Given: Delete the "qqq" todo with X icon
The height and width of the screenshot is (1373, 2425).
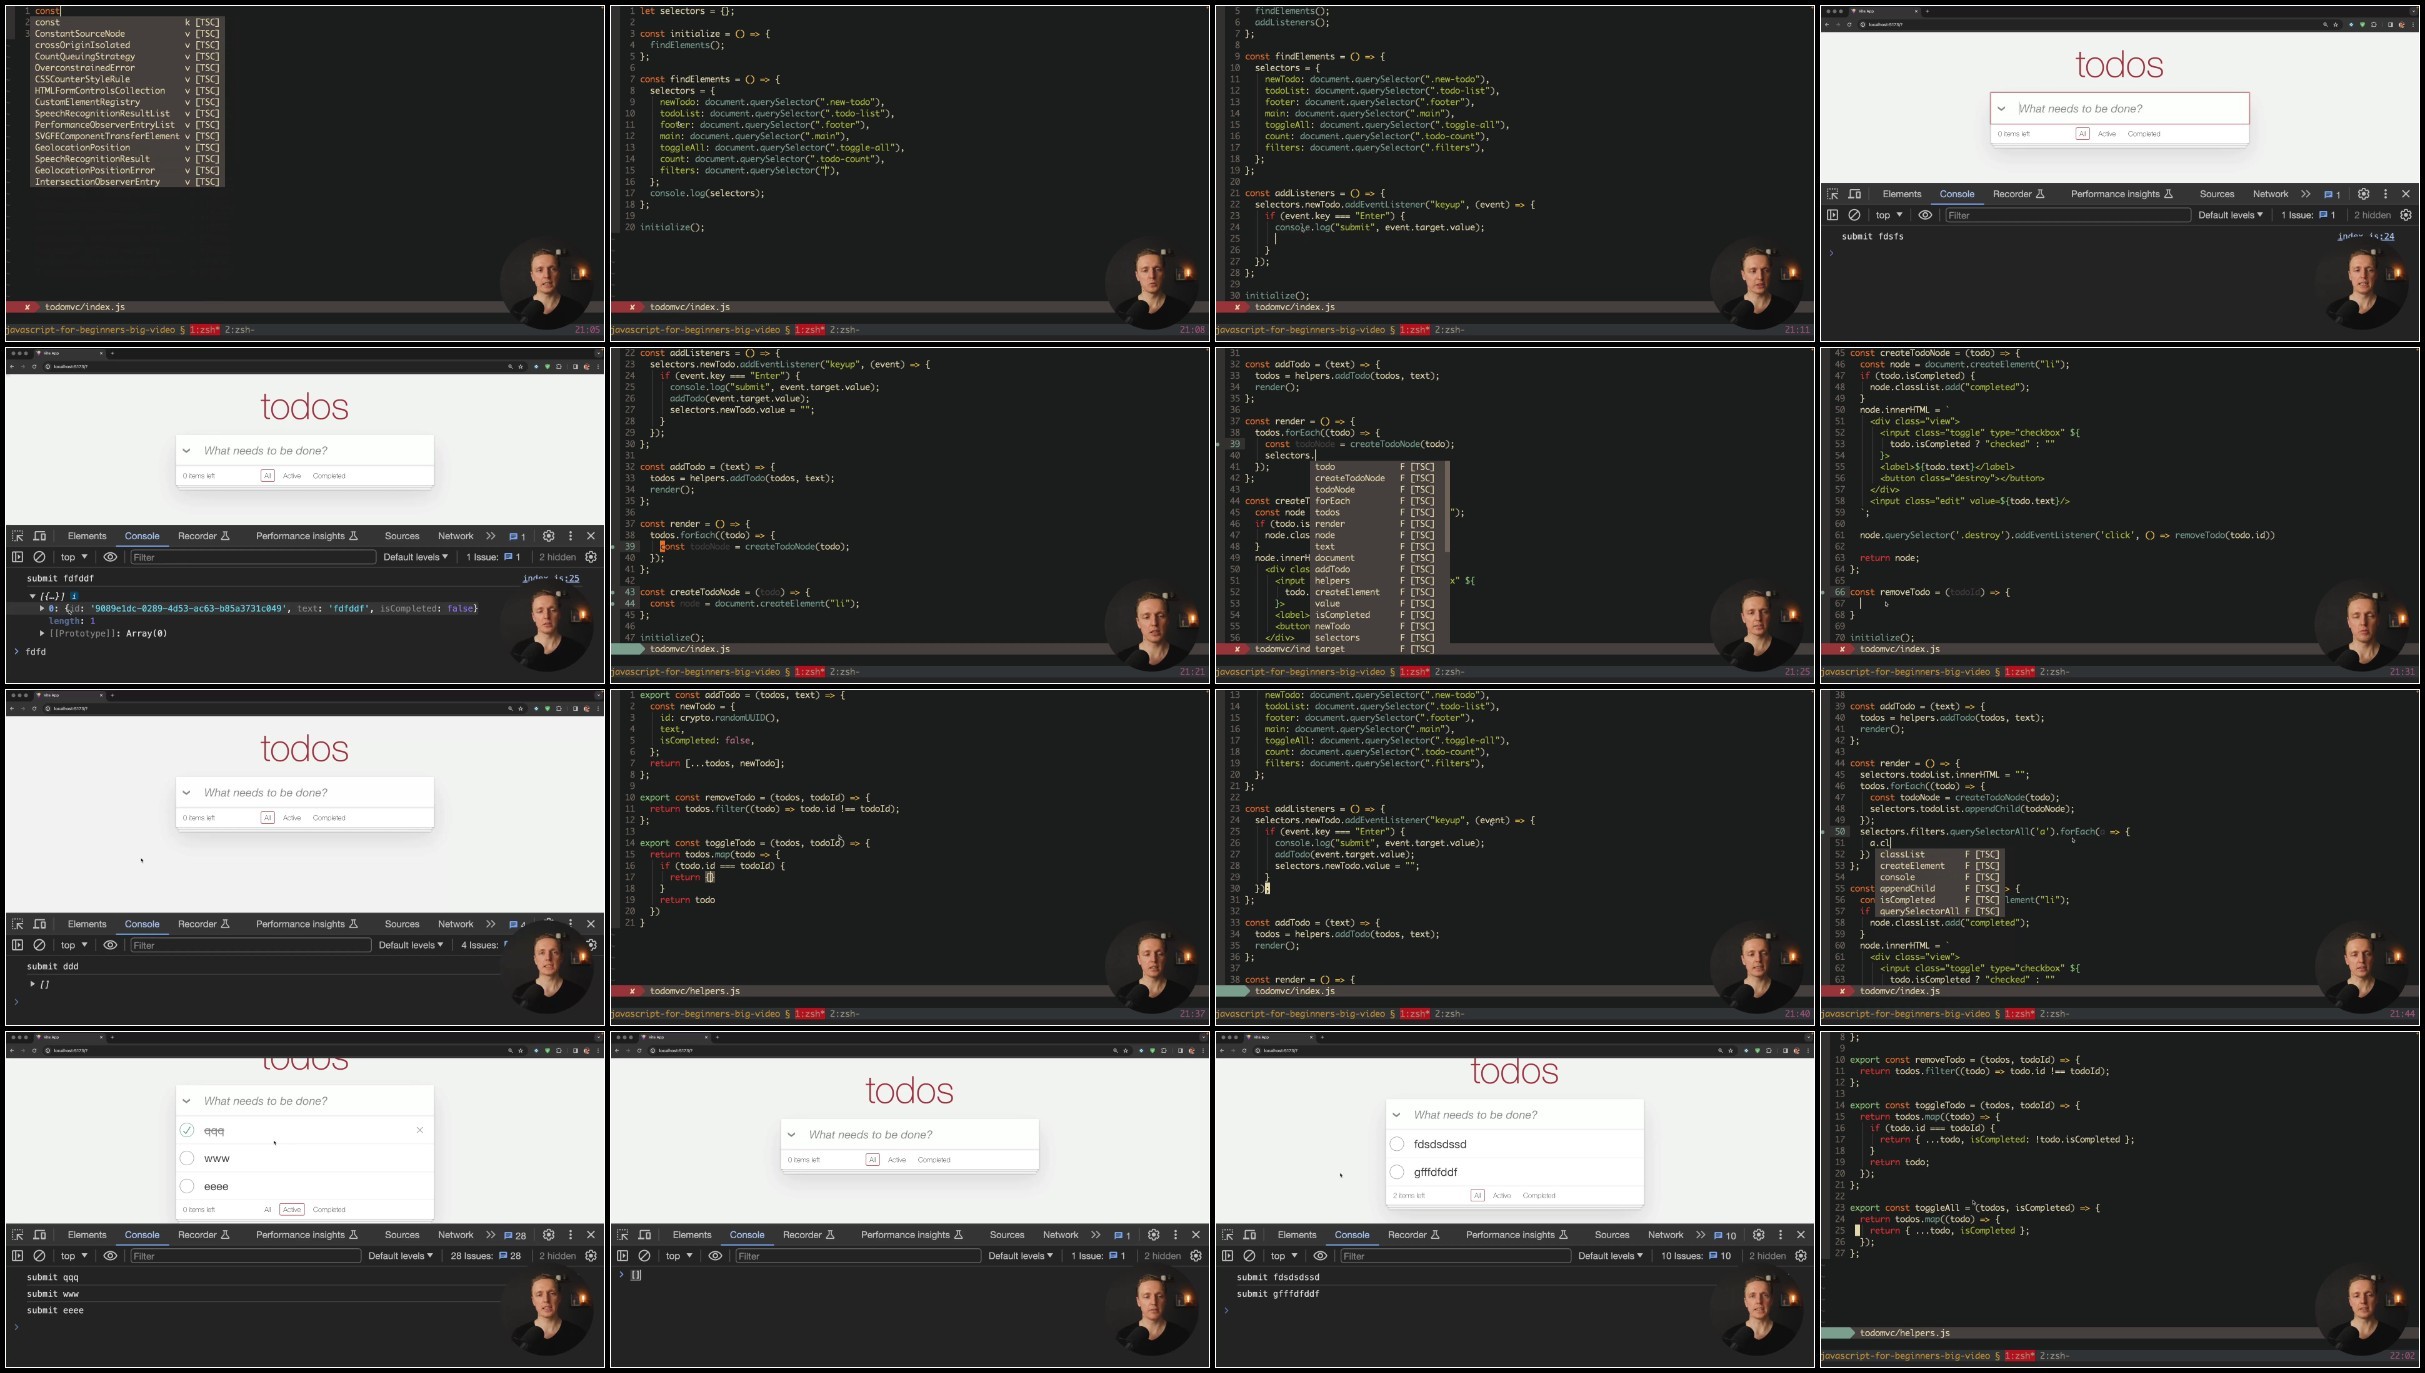Looking at the screenshot, I should click(420, 1130).
